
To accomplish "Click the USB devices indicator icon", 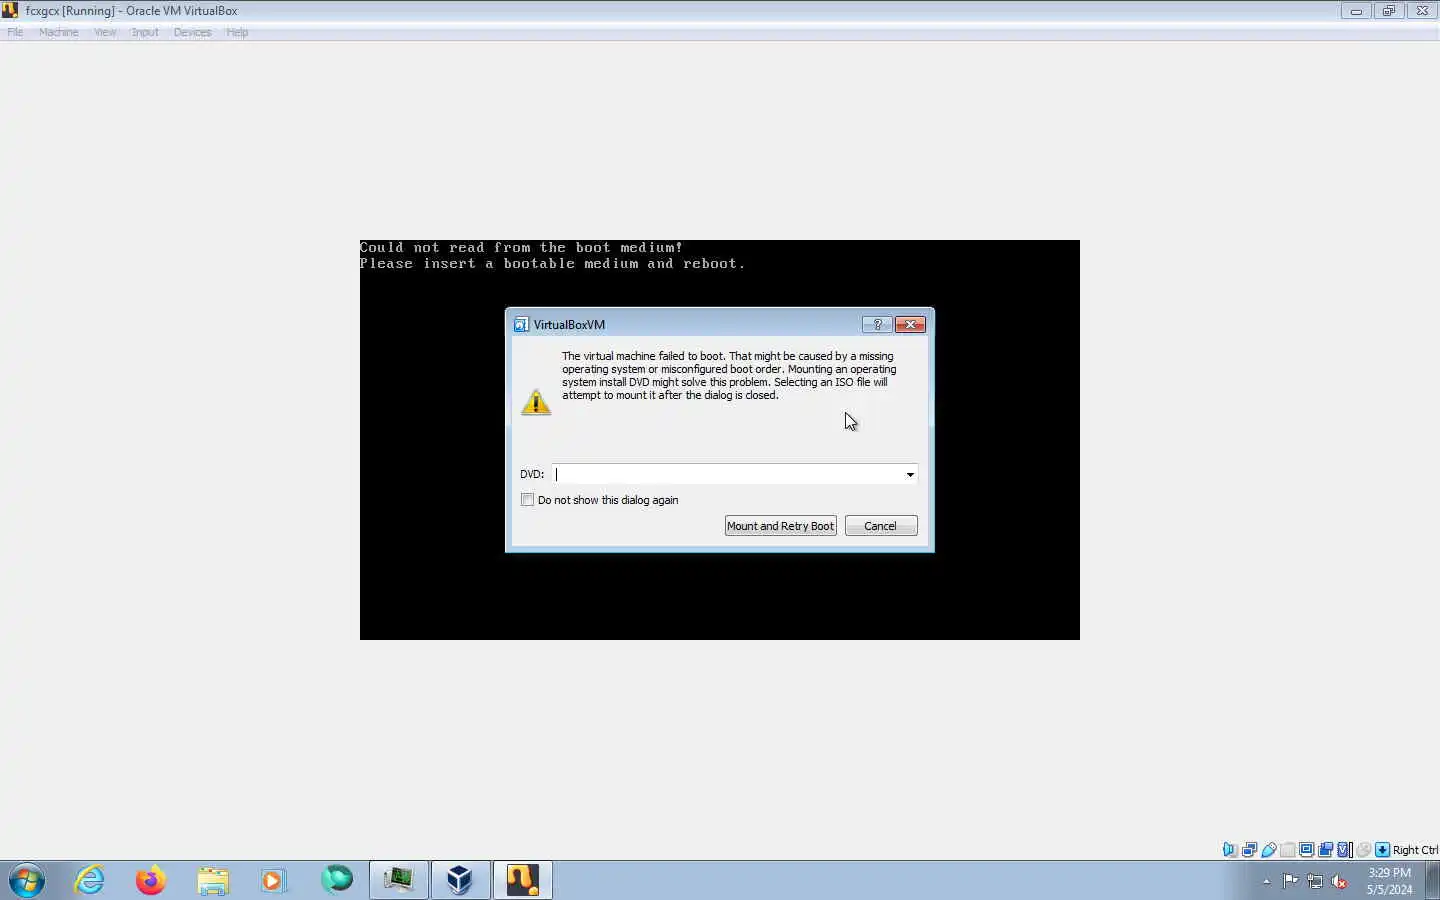I will point(1269,850).
